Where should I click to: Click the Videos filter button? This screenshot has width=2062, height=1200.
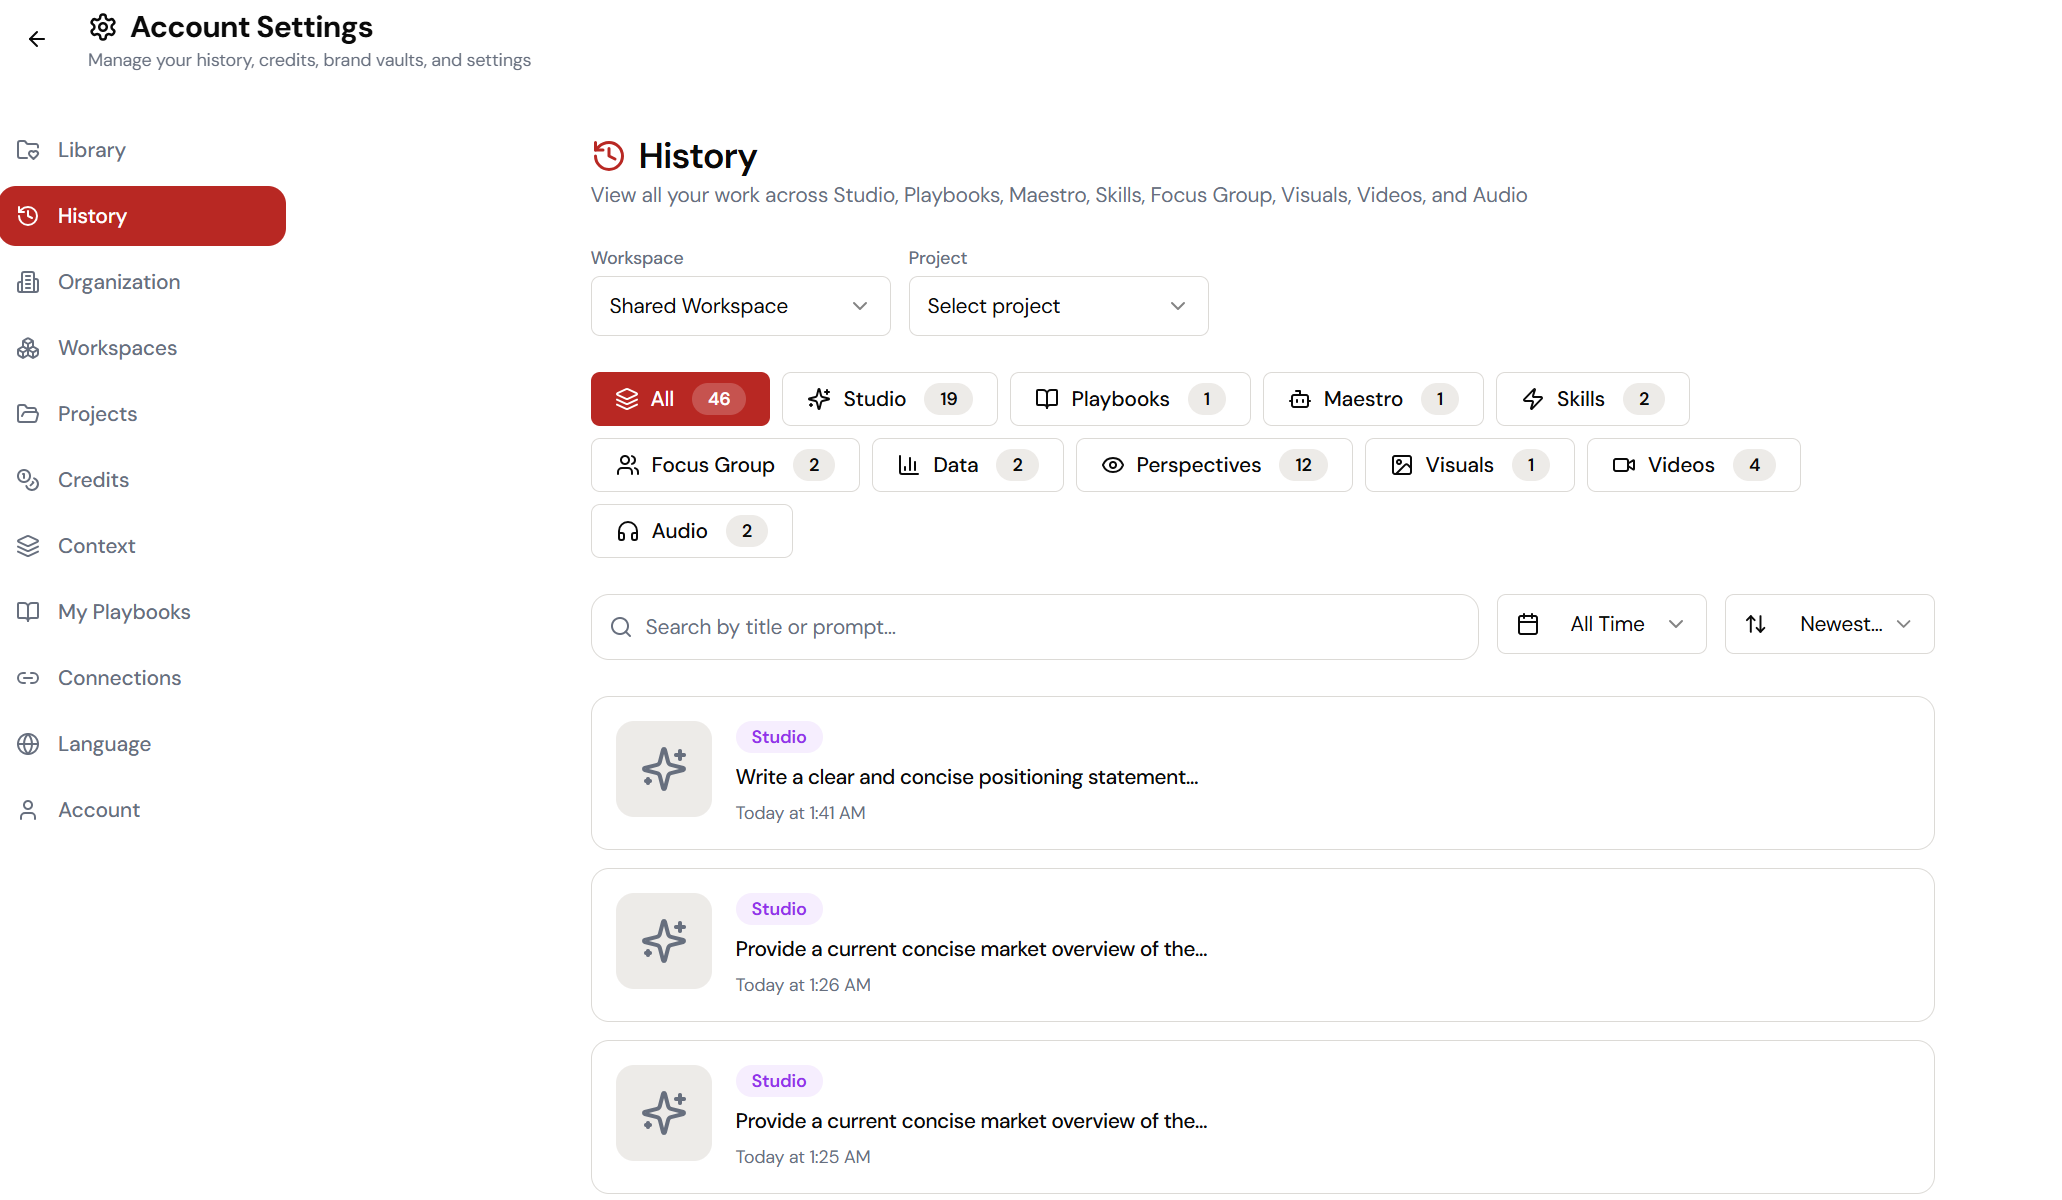tap(1691, 464)
